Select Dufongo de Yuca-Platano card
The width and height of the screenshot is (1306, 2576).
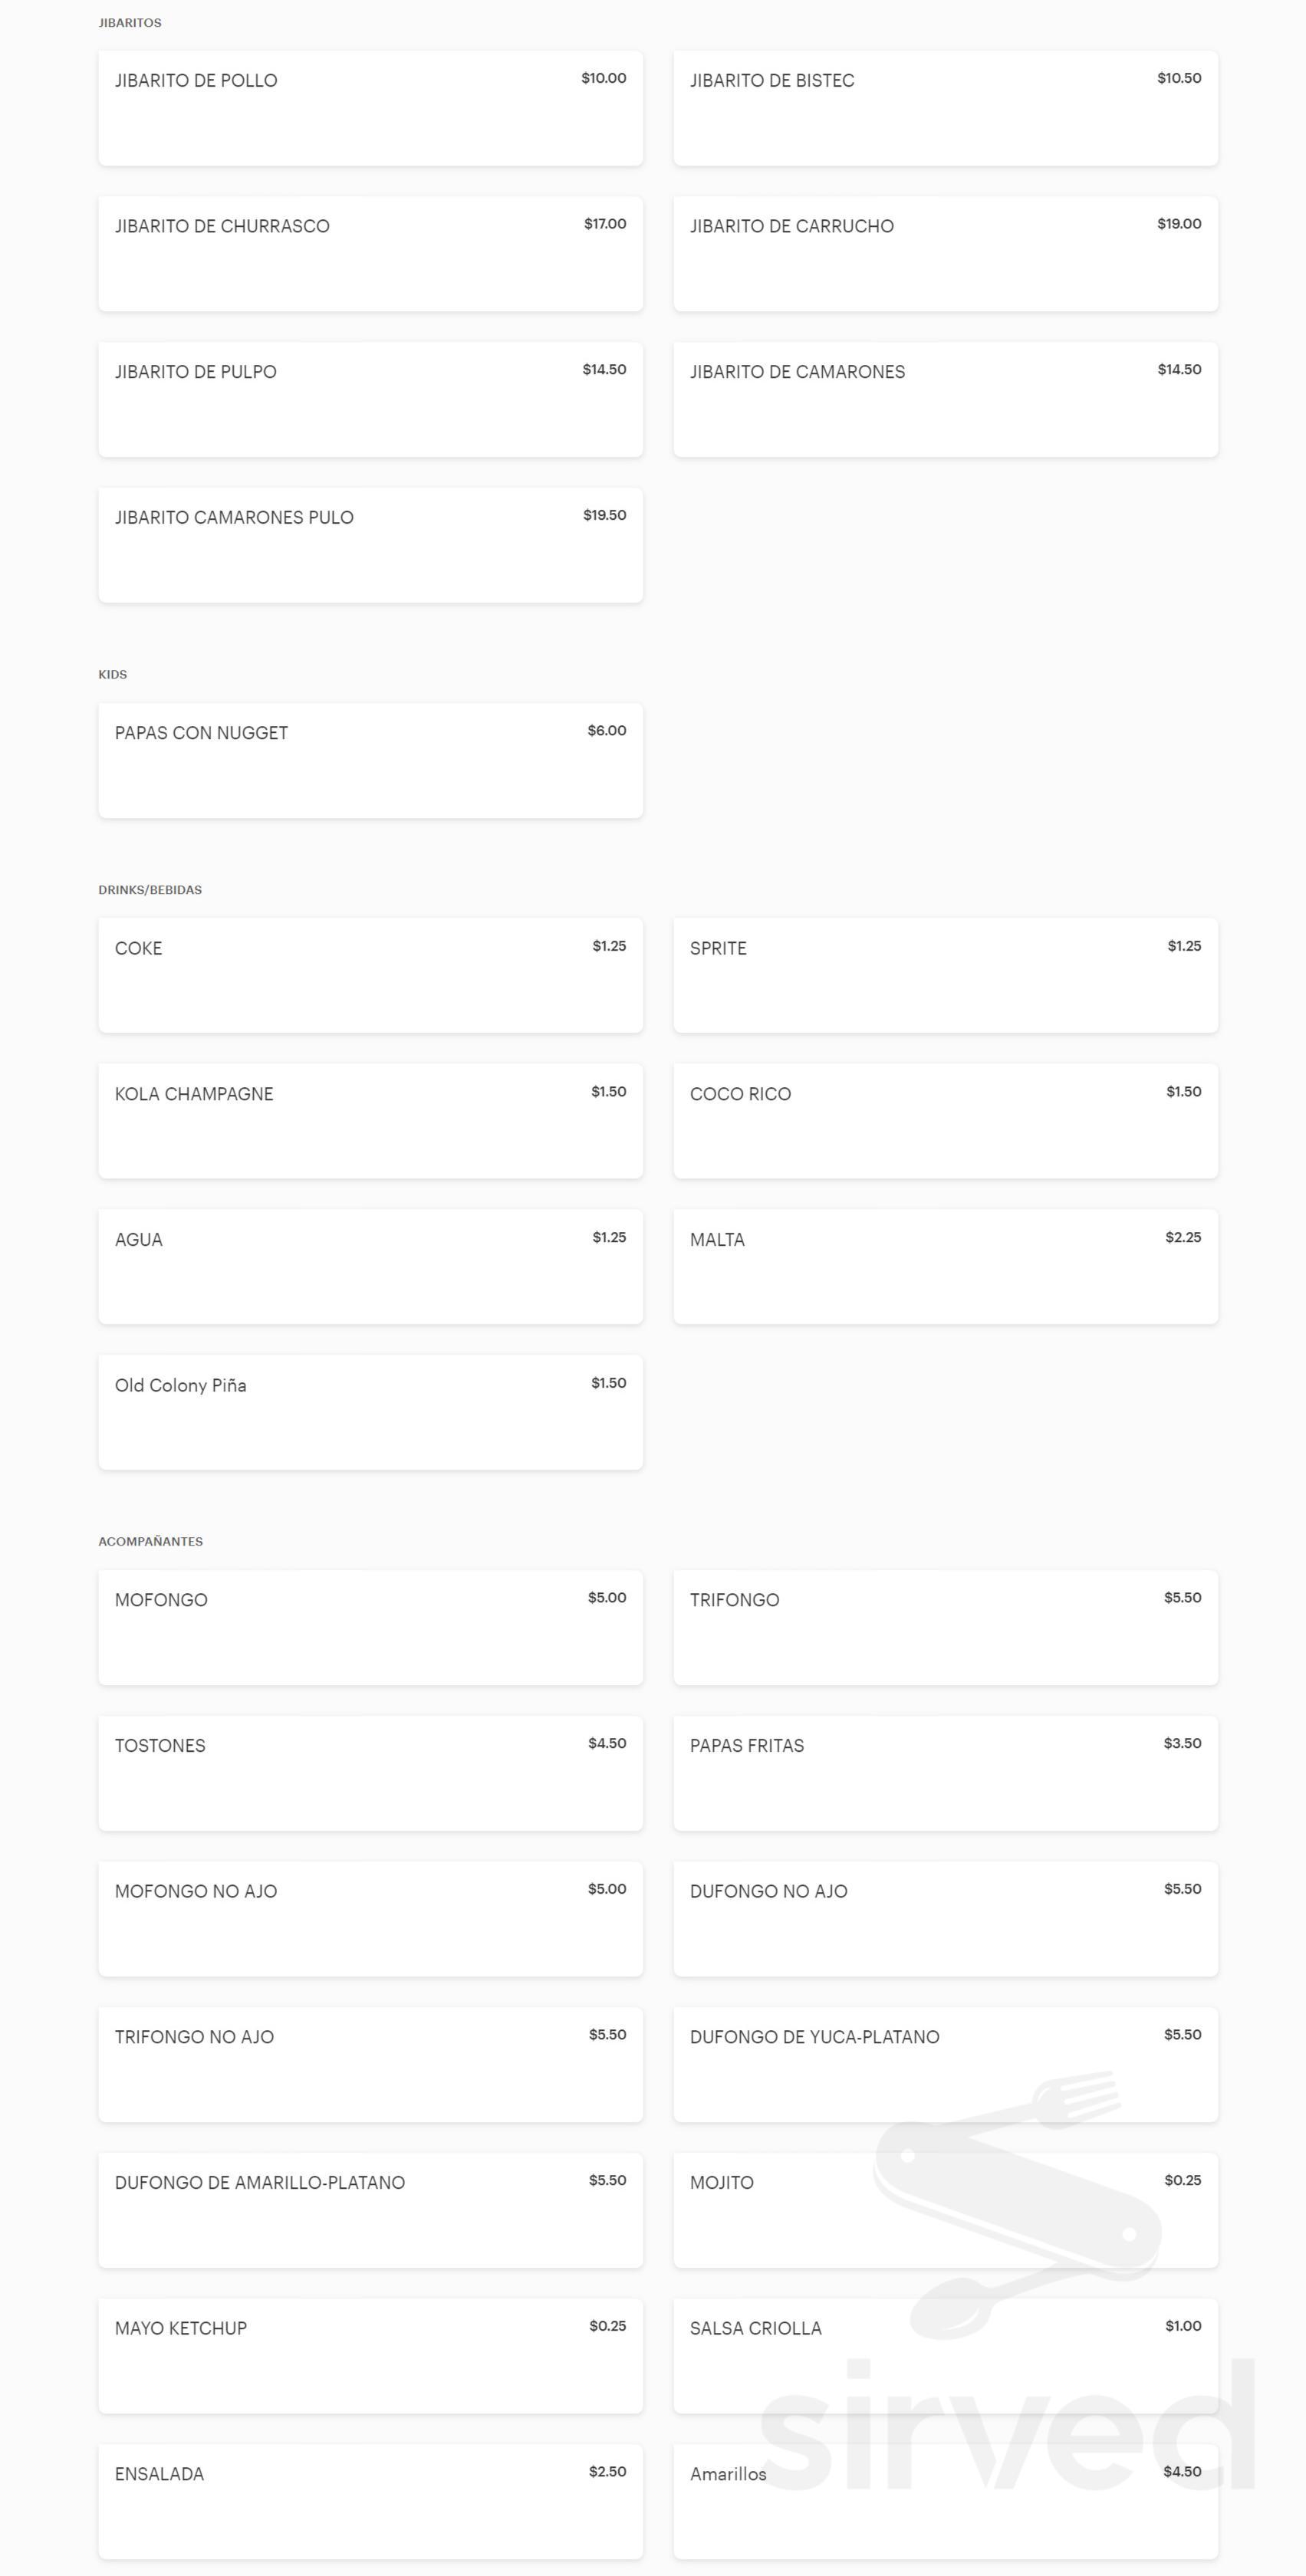[945, 2065]
